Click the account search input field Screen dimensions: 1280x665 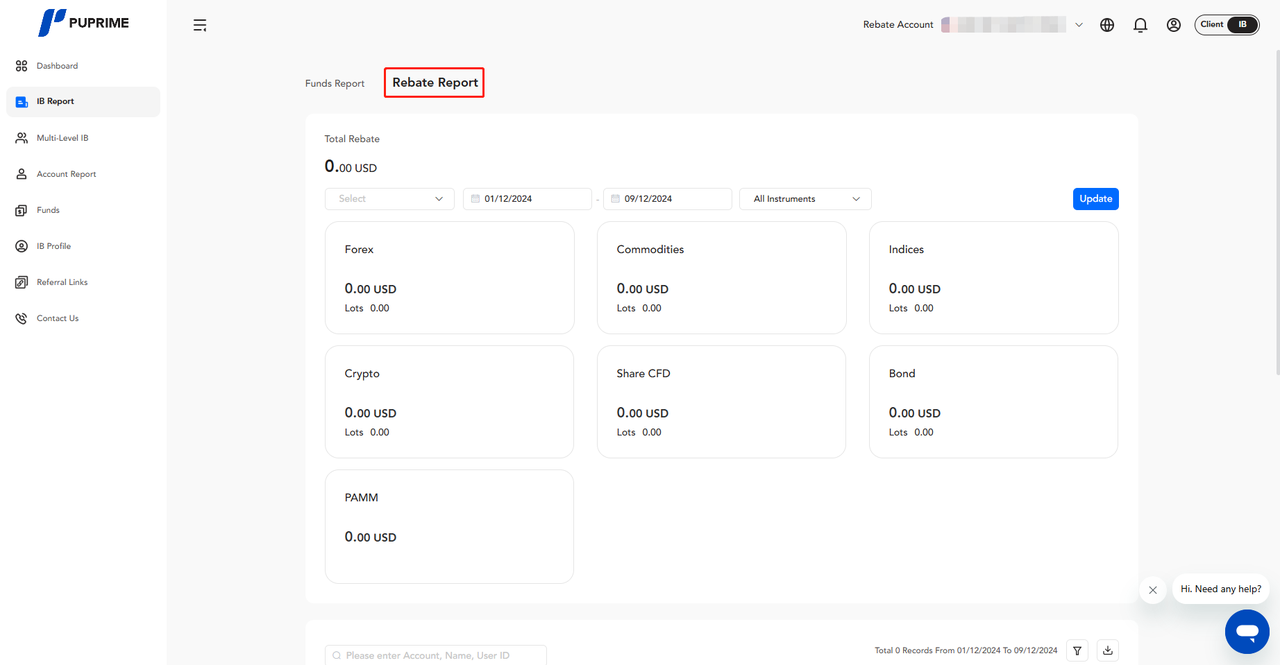pyautogui.click(x=436, y=655)
